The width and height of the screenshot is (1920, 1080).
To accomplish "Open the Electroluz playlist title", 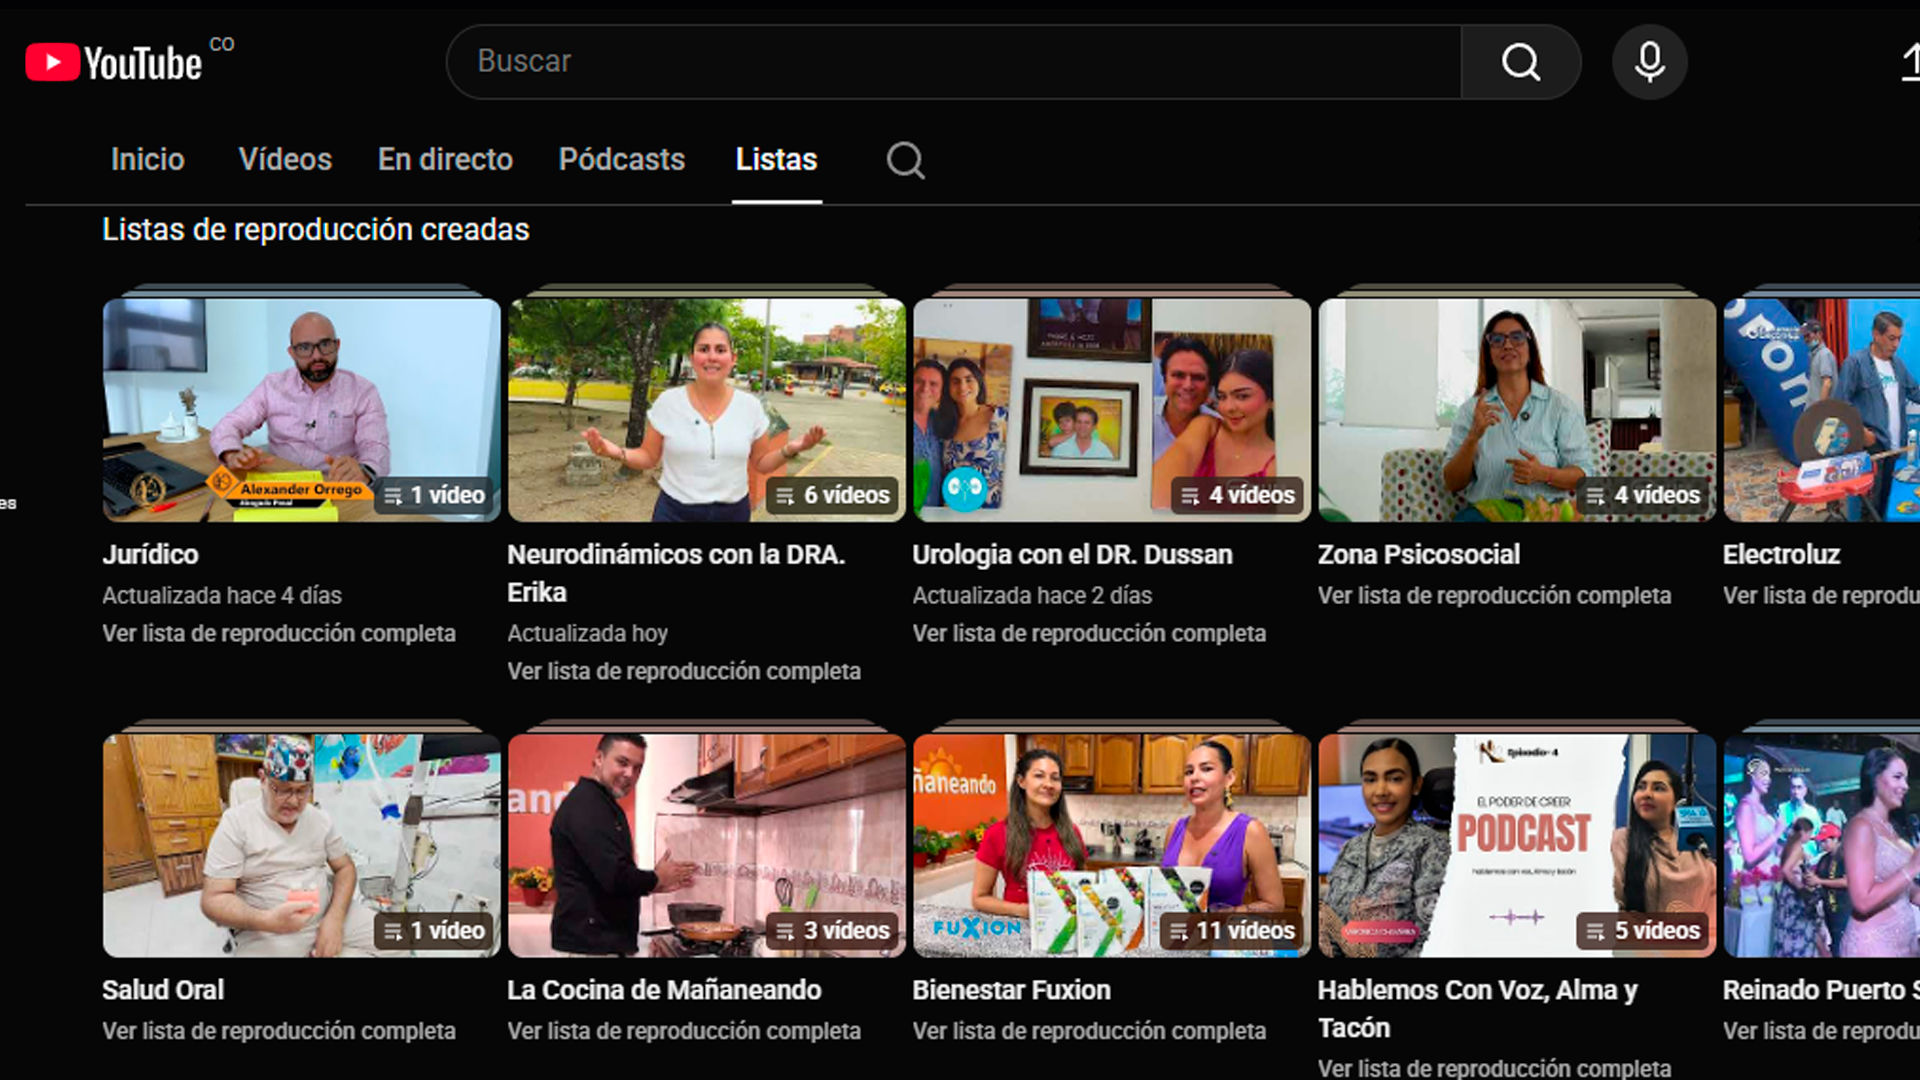I will tap(1781, 554).
